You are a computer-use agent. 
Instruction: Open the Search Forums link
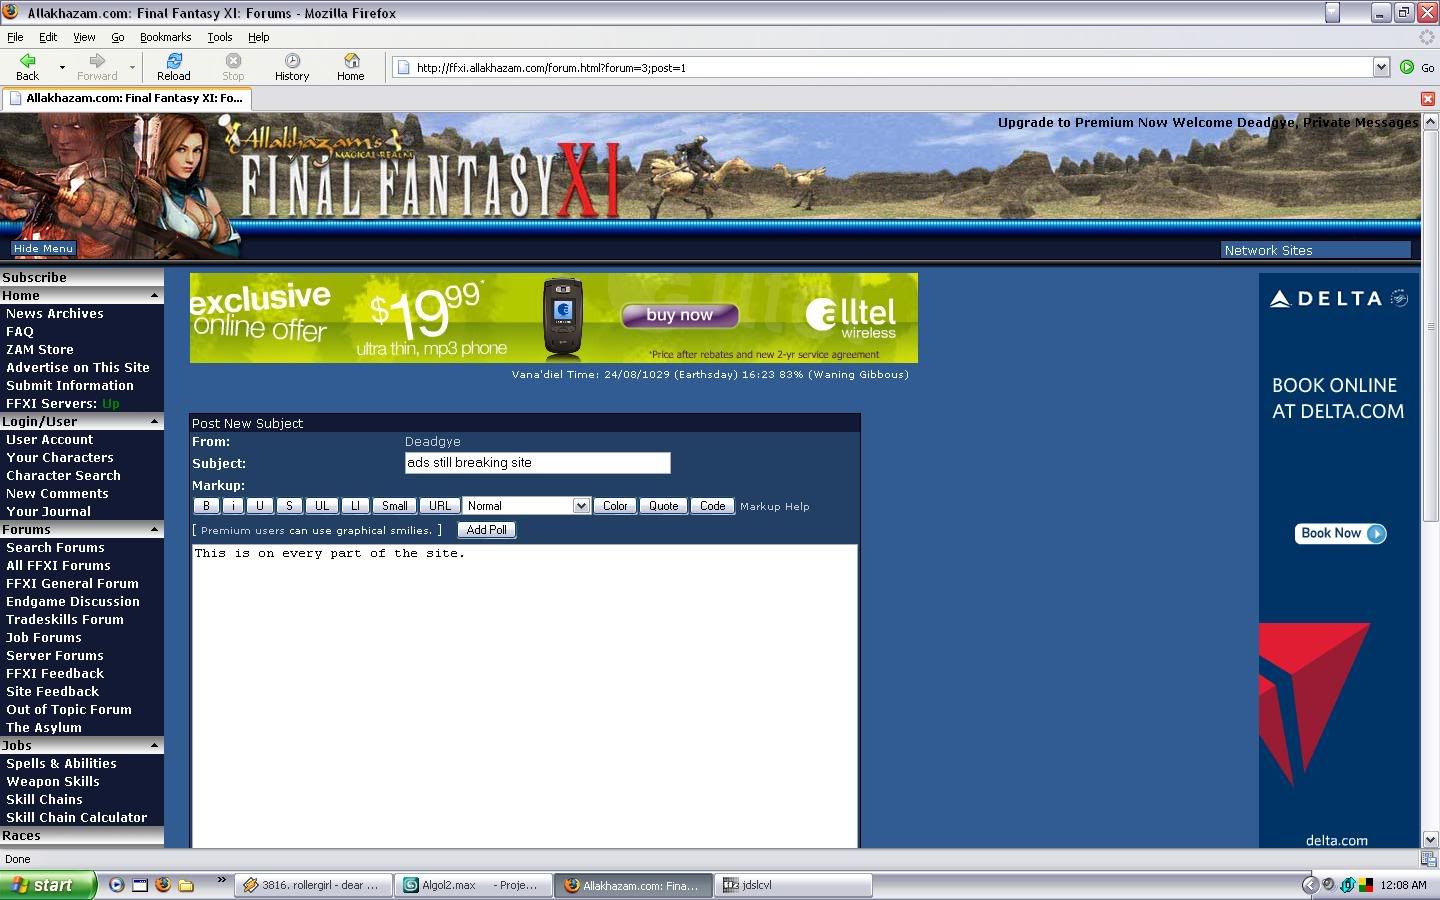click(55, 548)
